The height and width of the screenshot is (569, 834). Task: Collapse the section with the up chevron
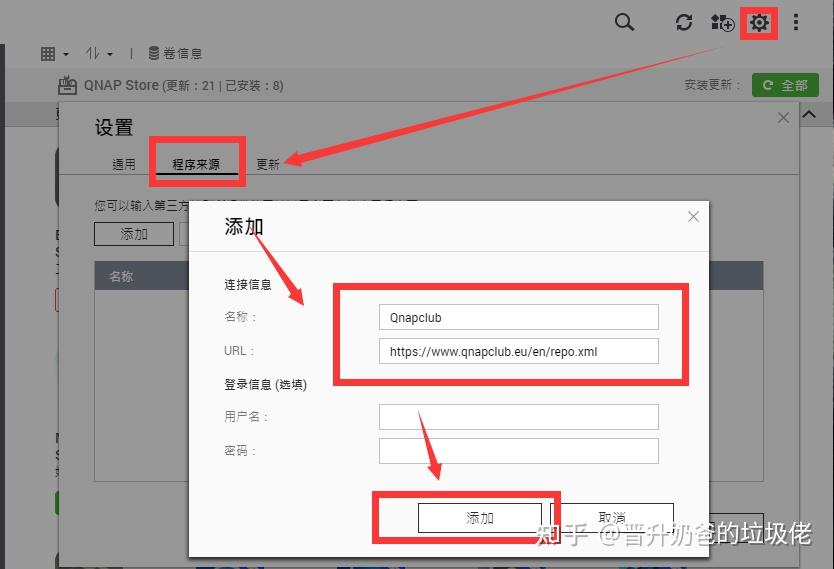[809, 115]
